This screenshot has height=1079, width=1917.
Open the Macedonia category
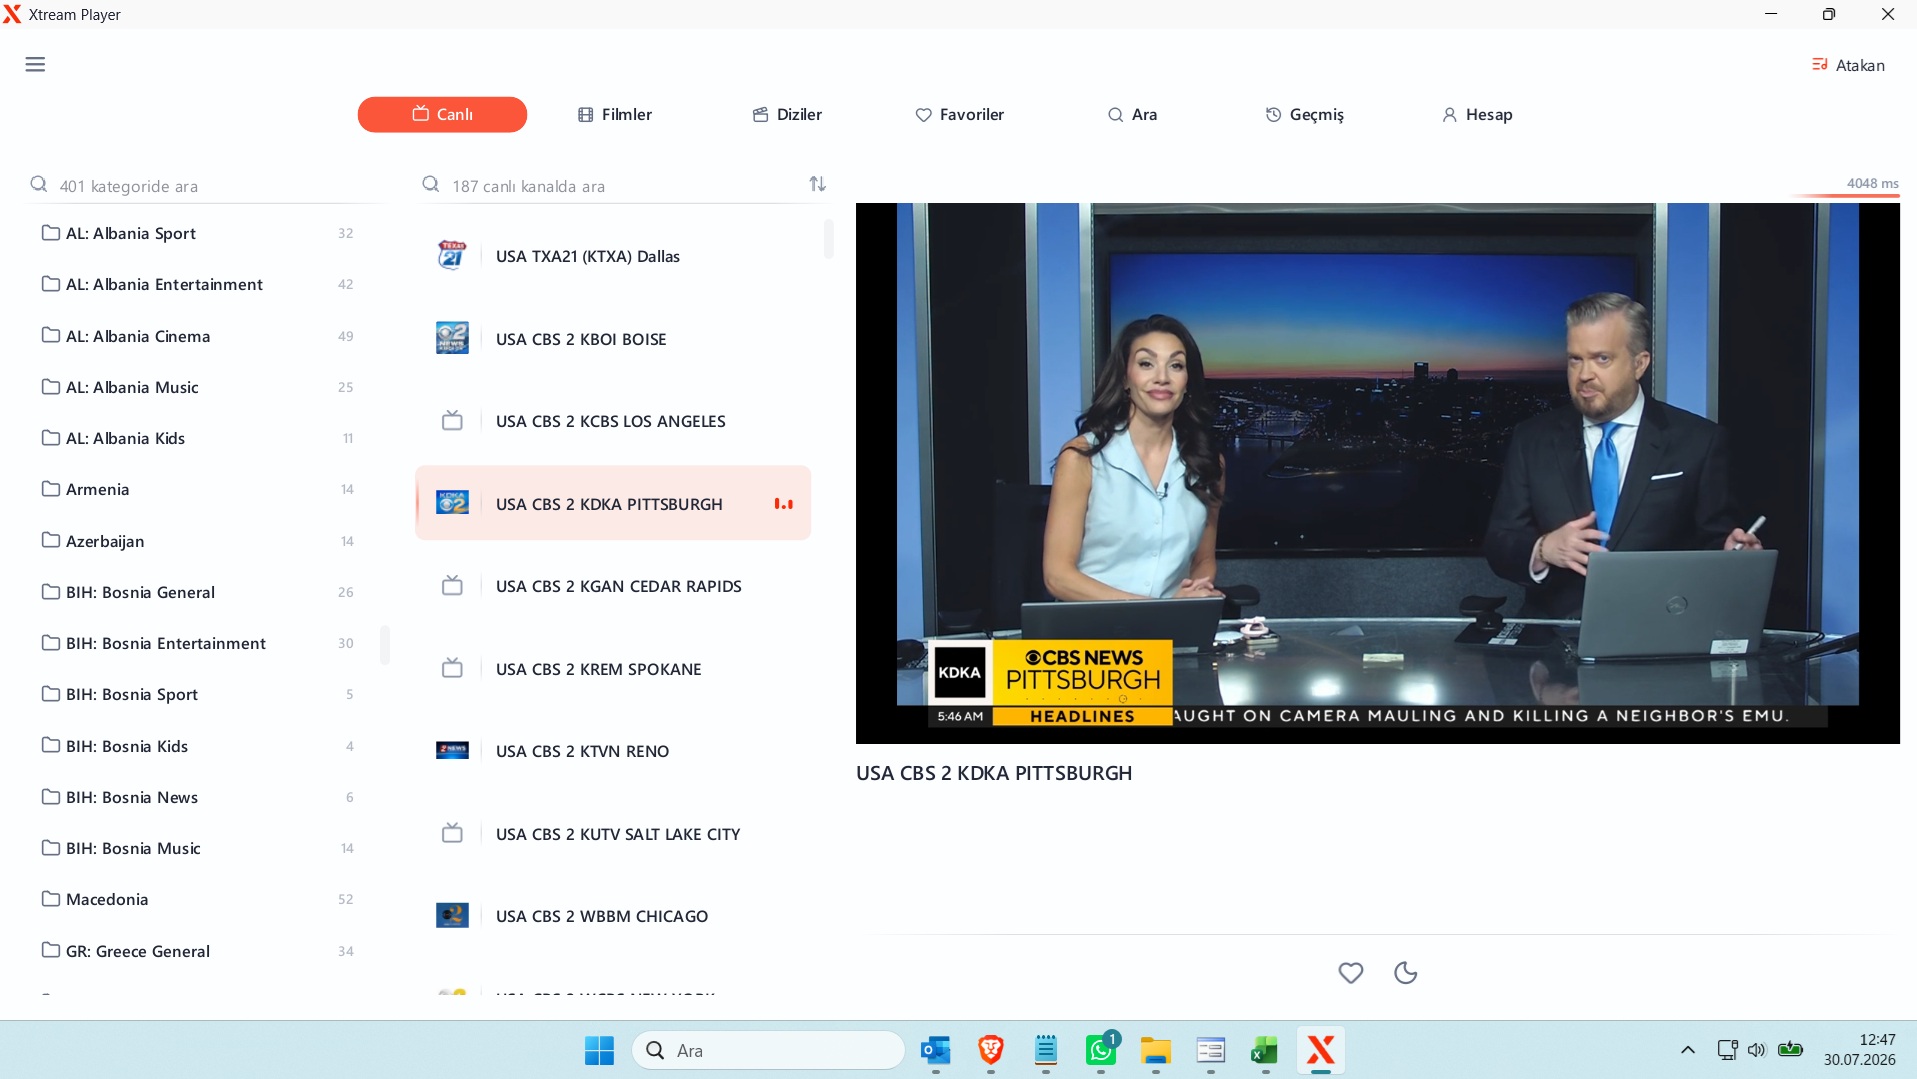[x=200, y=899]
